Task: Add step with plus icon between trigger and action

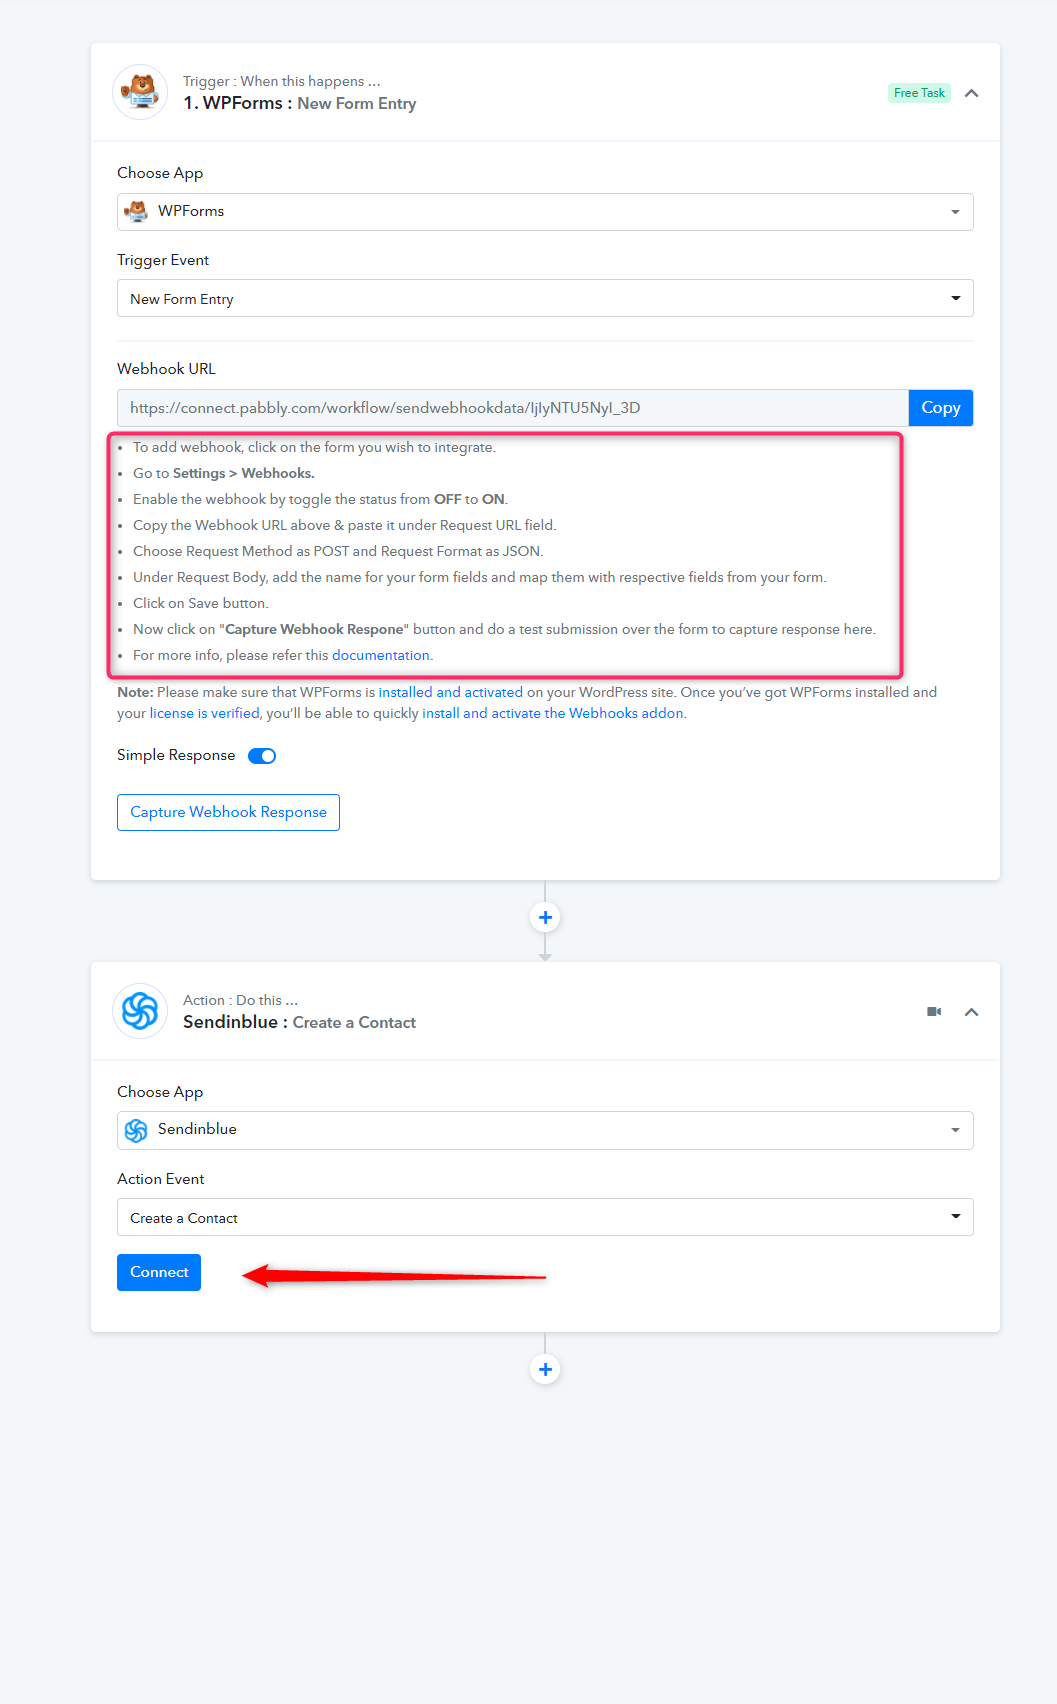Action: pos(545,917)
